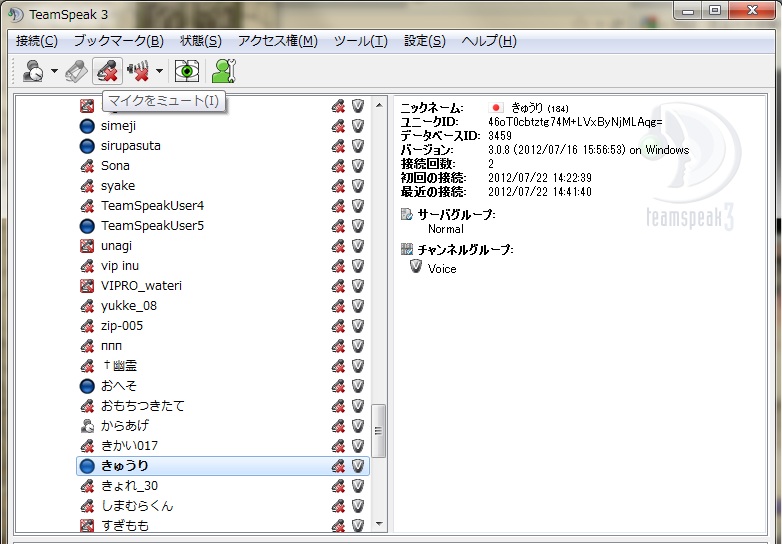Open the ブックマーク(B) menu
Viewport: 782px width, 544px height.
[x=118, y=41]
